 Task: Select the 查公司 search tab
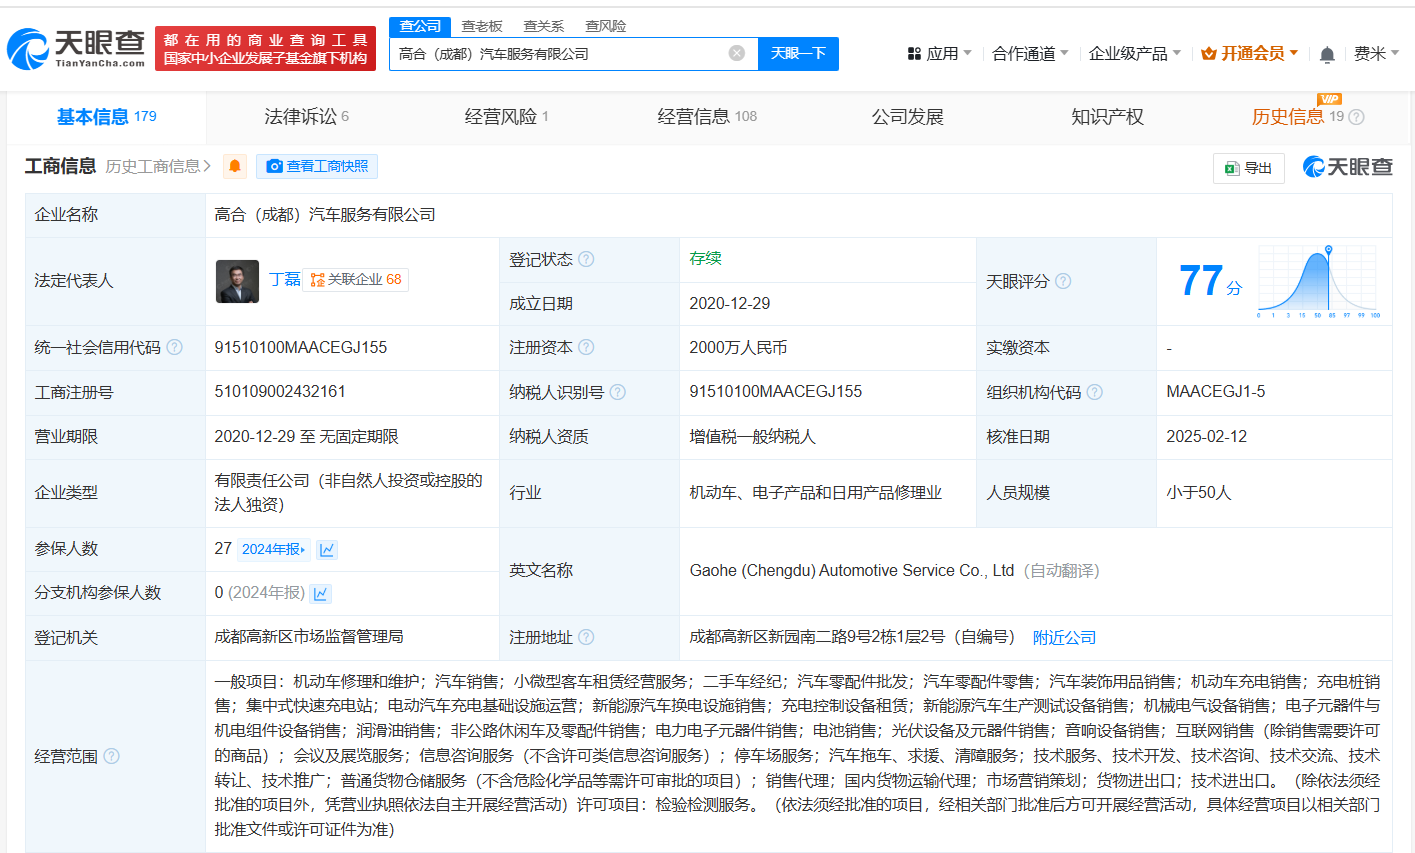(420, 26)
